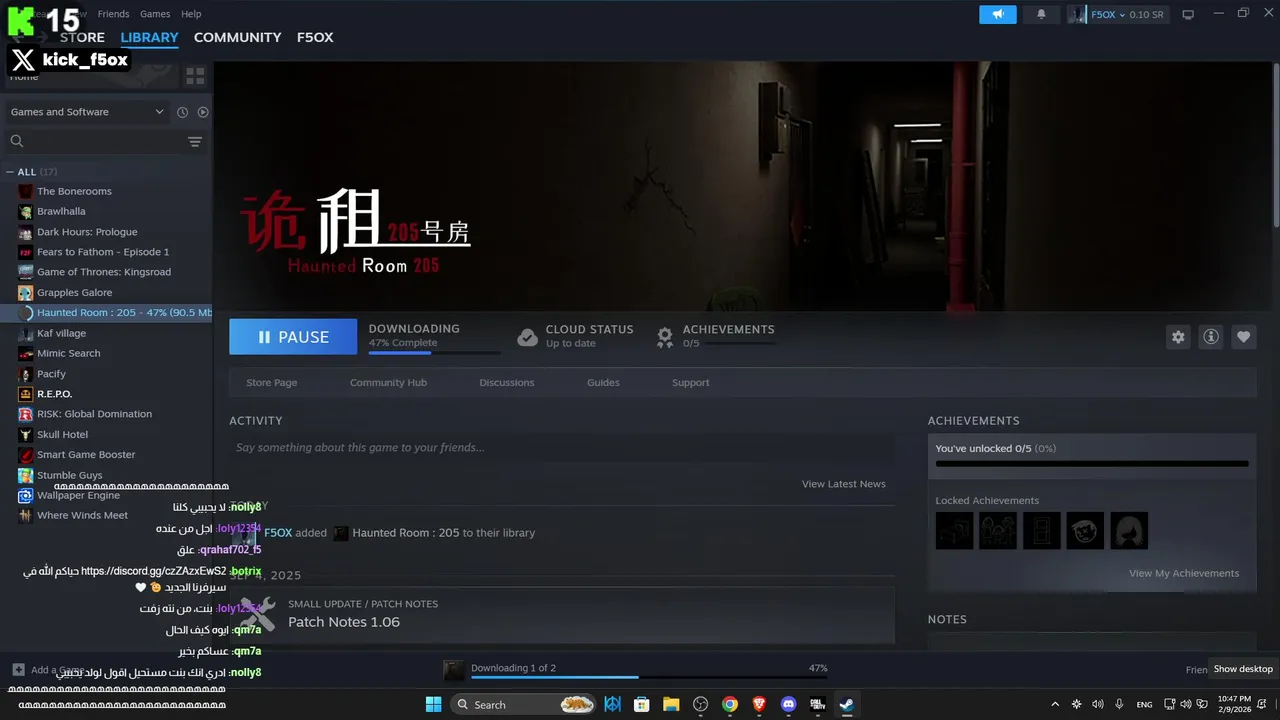The height and width of the screenshot is (720, 1280).
Task: Open the Store Page link
Action: [272, 382]
